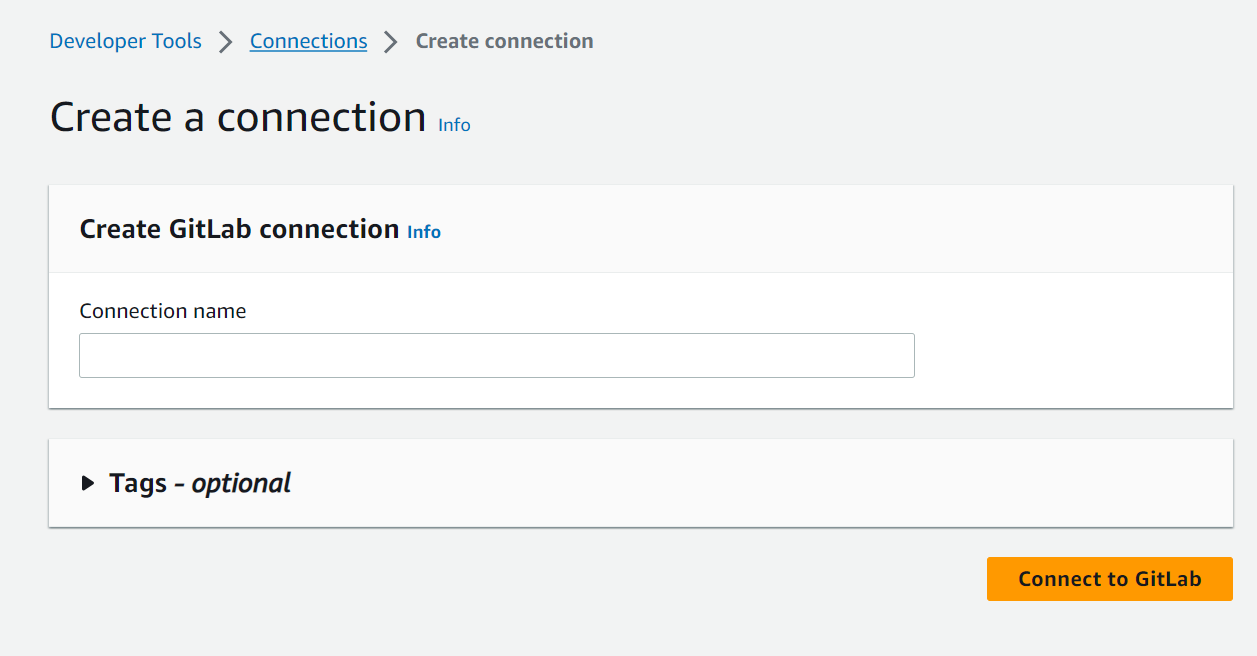Open Info next to Create GitLab connection heading
This screenshot has height=656, width=1257.
pyautogui.click(x=423, y=231)
